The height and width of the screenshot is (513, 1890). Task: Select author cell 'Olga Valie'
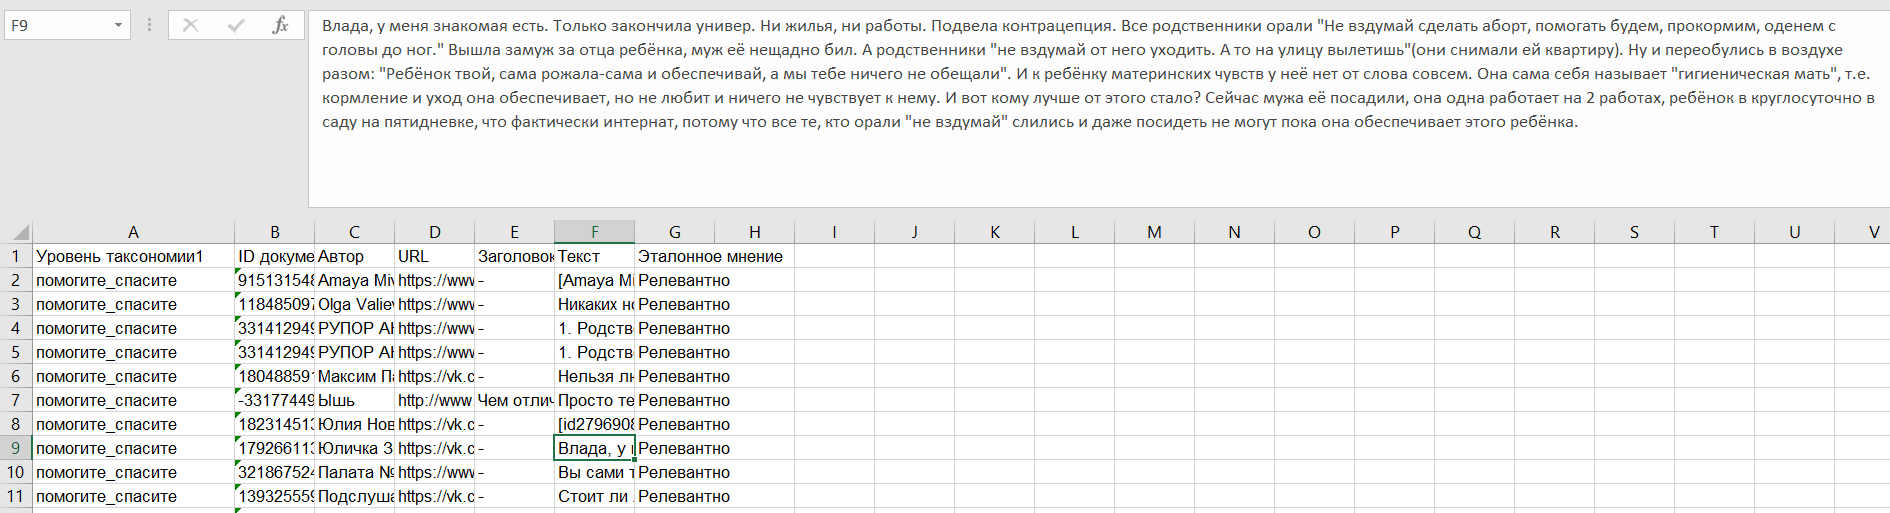(x=355, y=304)
